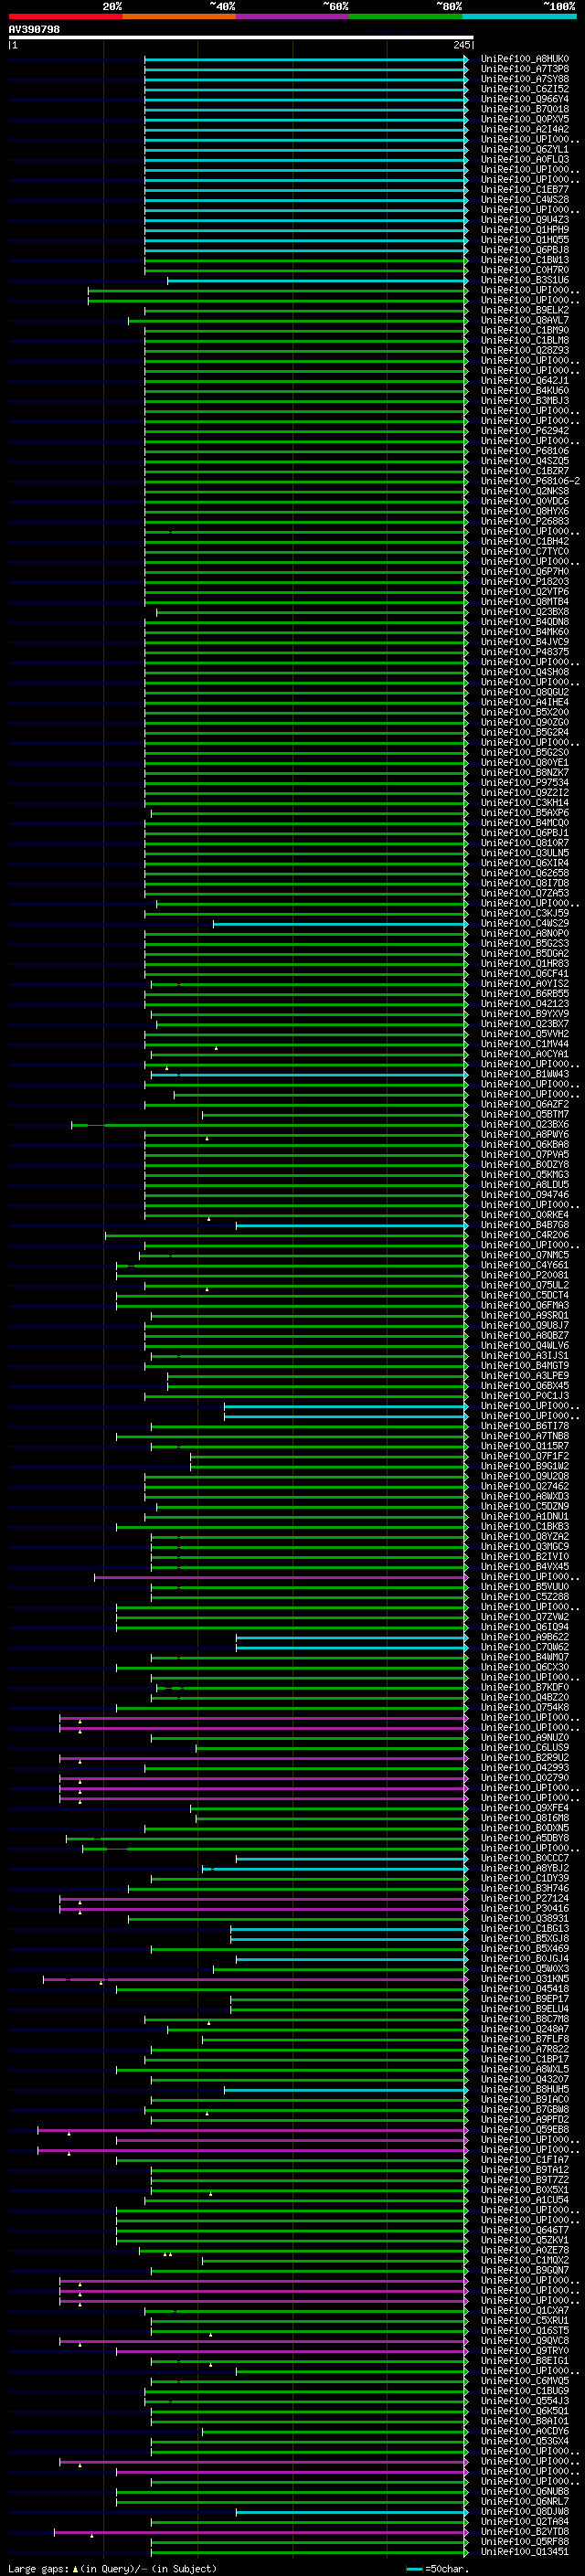Click the query name AV390798

pos(34,30)
